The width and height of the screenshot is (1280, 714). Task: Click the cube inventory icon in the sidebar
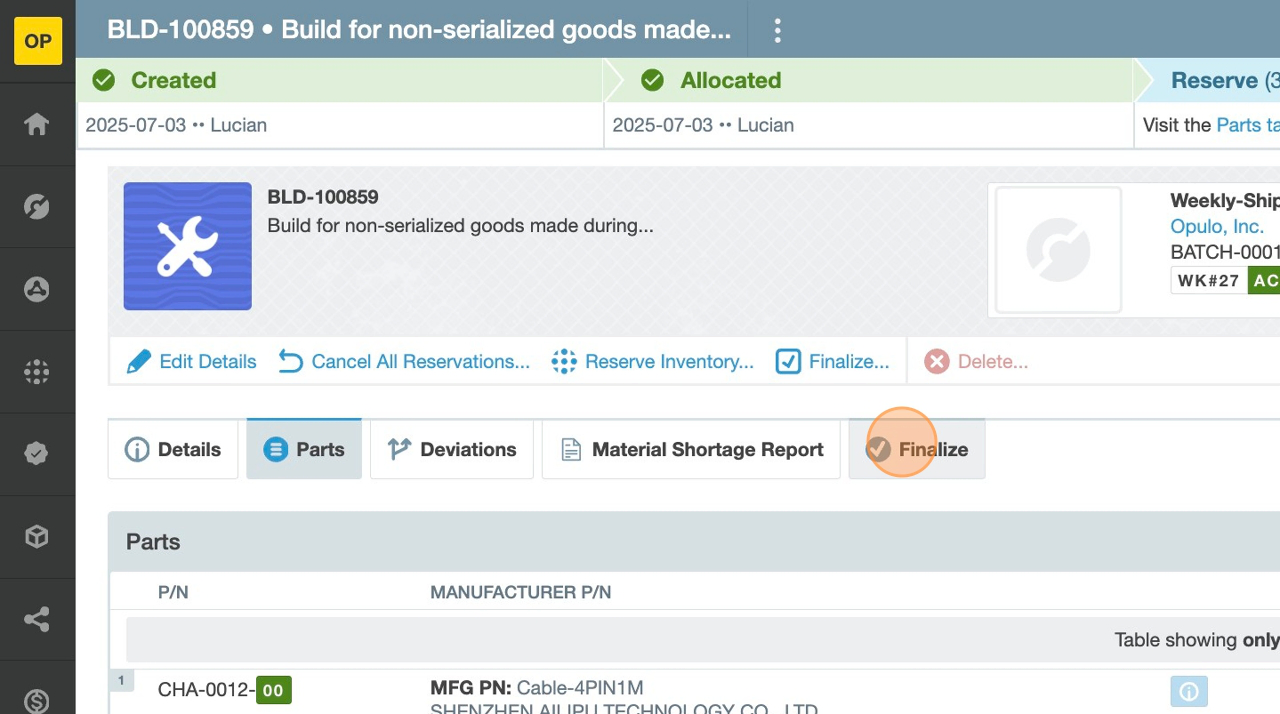click(37, 537)
